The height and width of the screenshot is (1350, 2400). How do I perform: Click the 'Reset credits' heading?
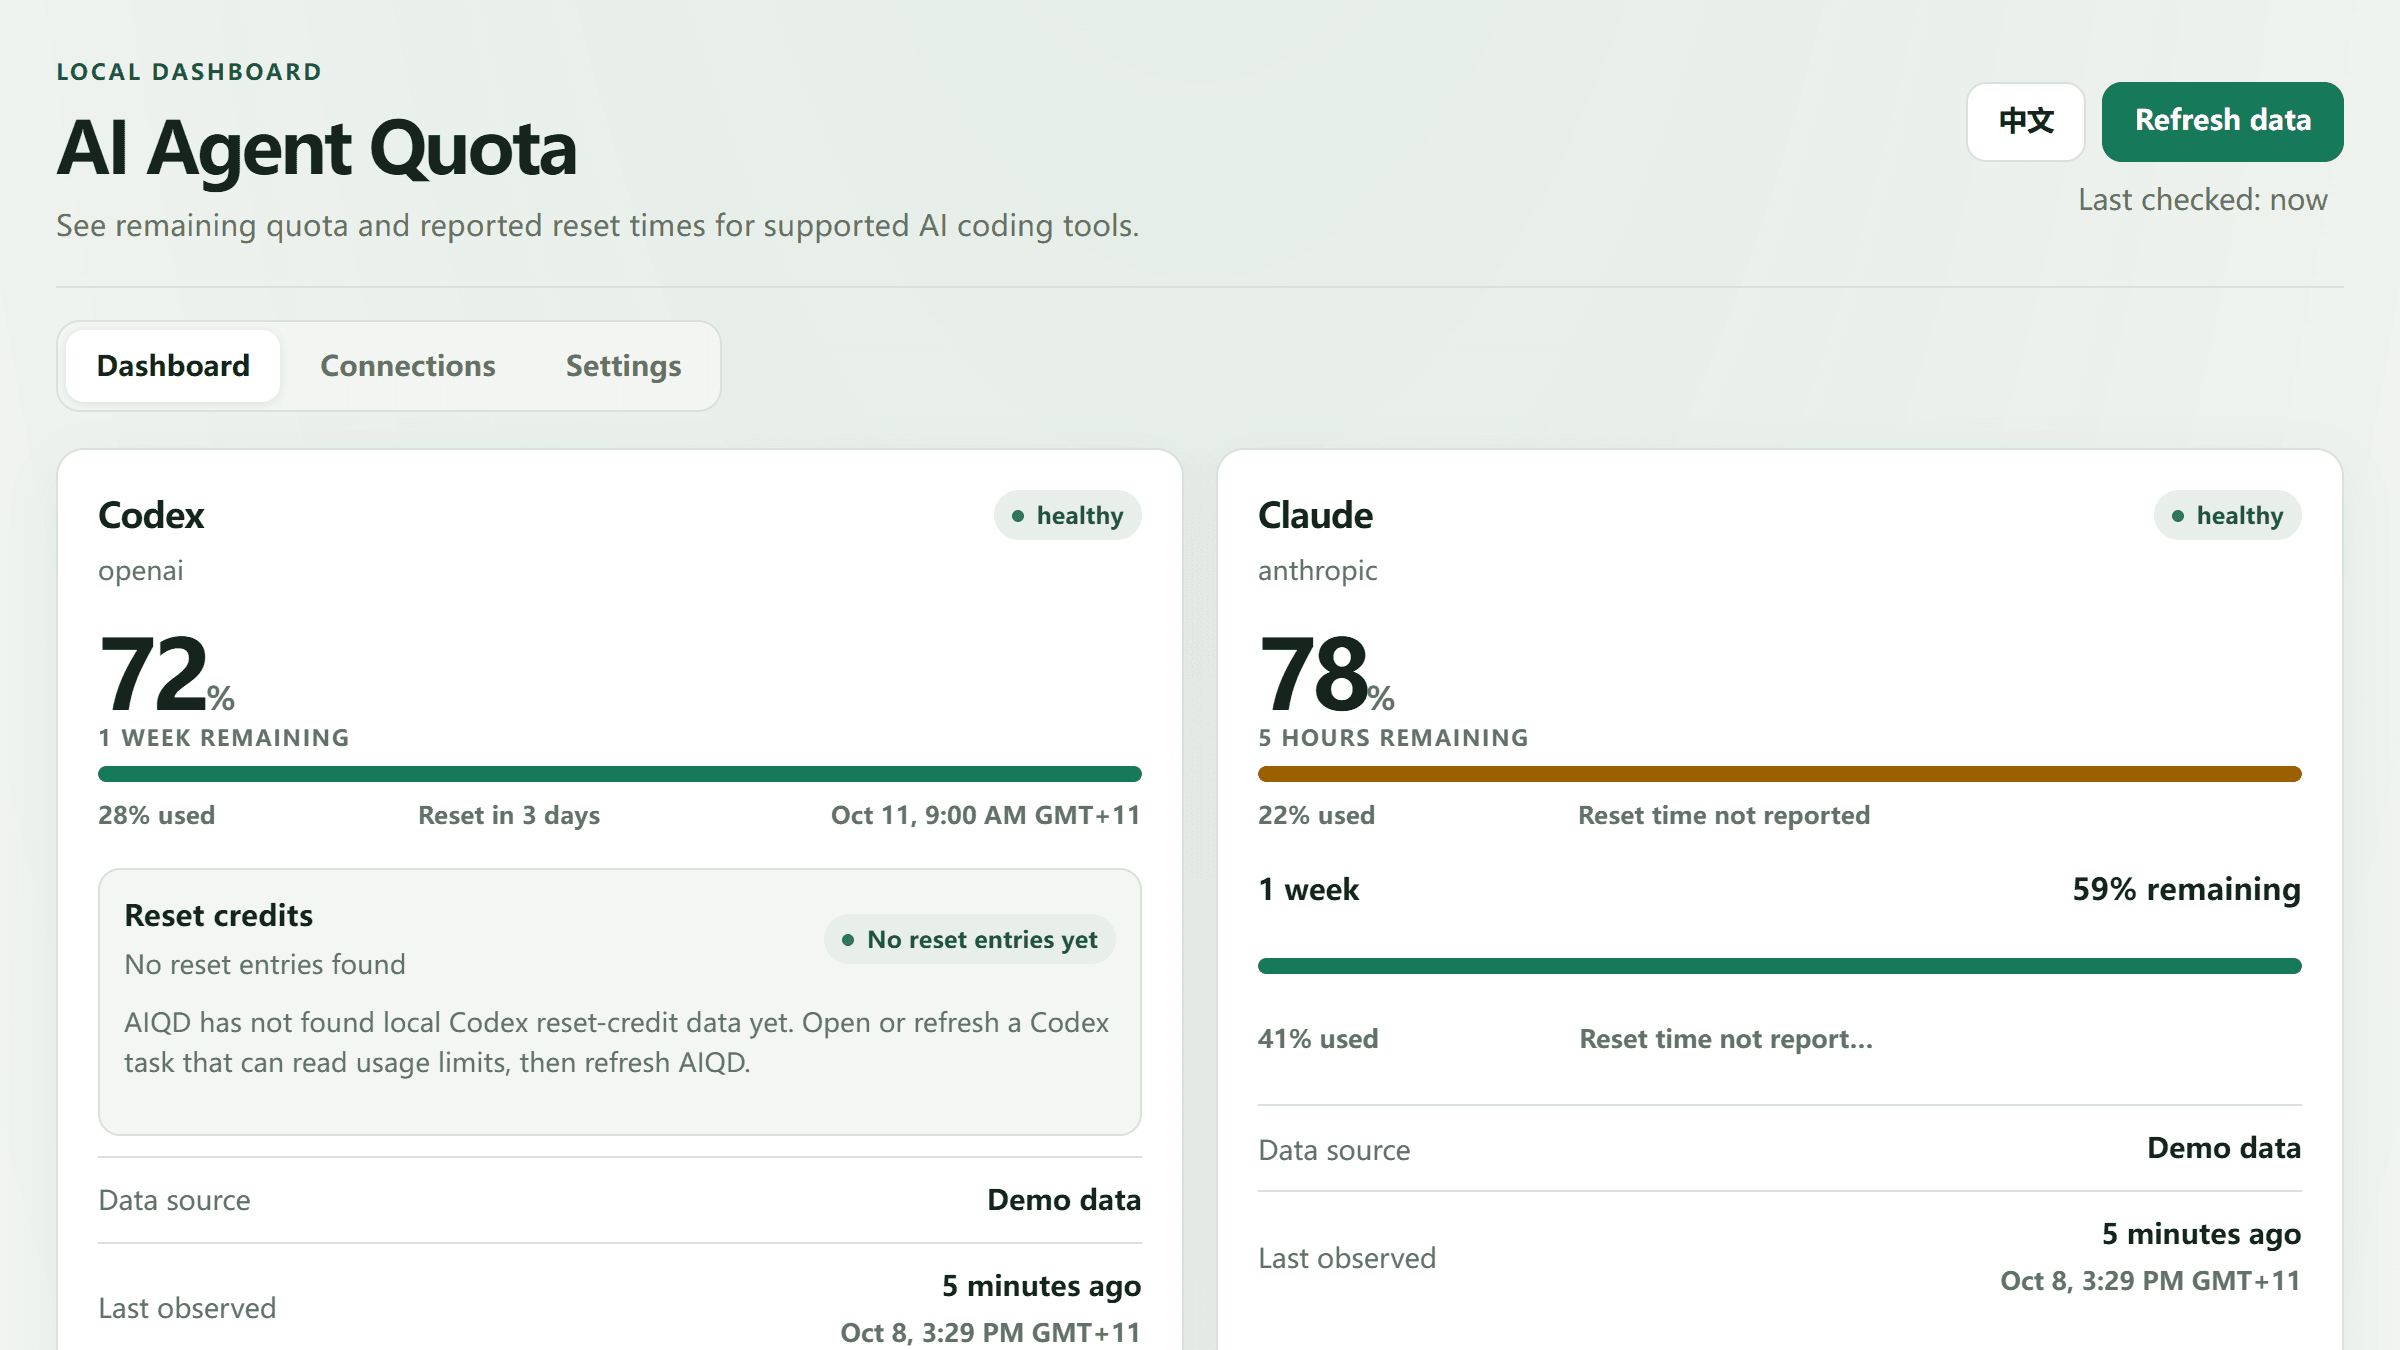[218, 915]
